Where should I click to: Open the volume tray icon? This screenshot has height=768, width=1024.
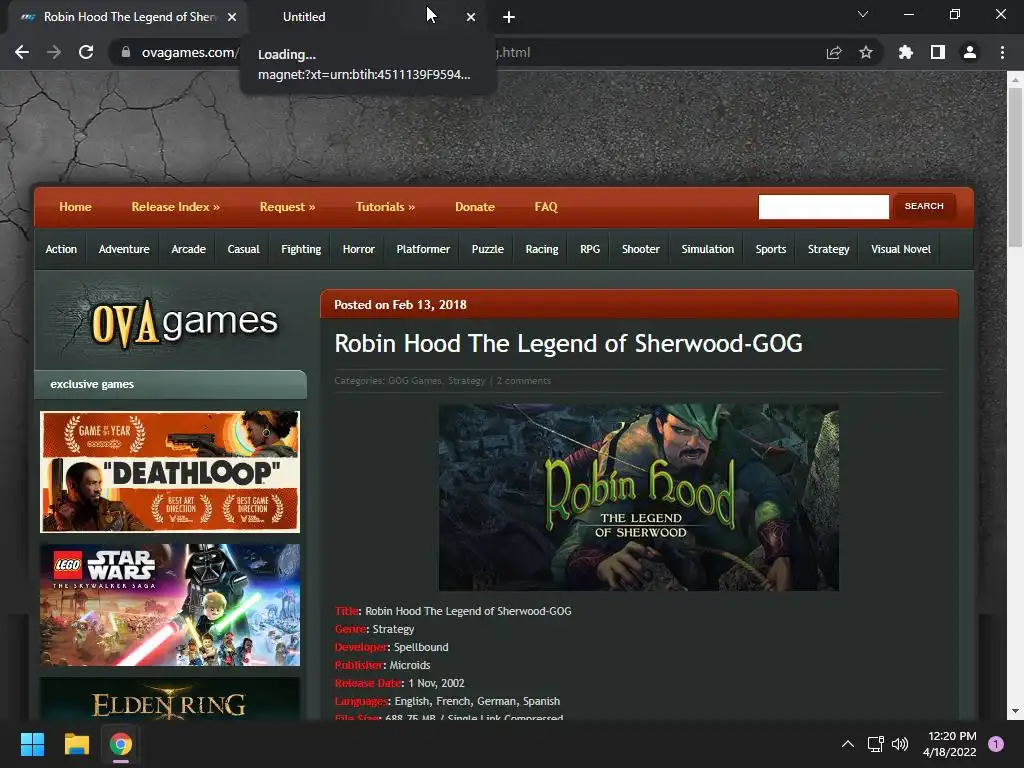900,744
